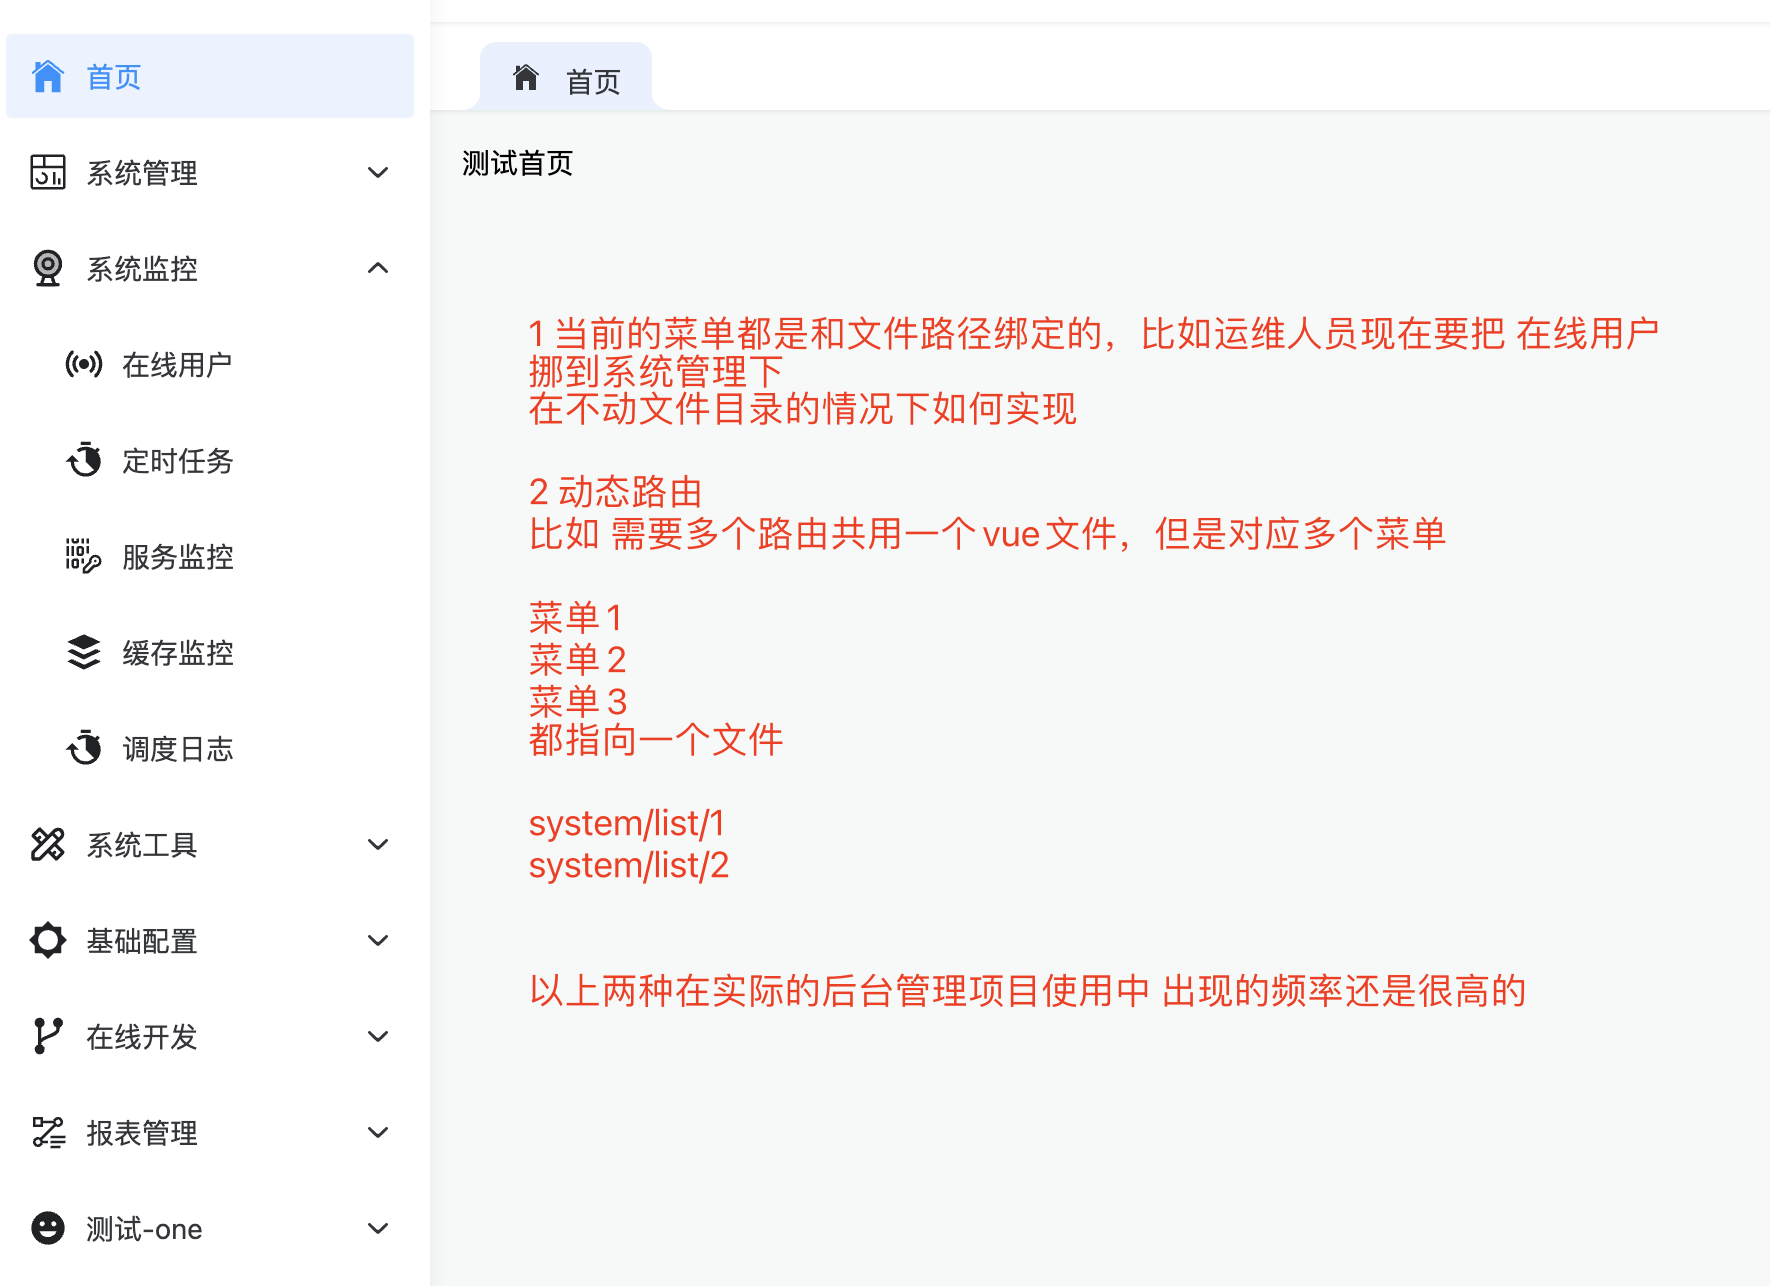Click the 系统管理 system management icon
This screenshot has width=1770, height=1286.
click(x=46, y=172)
